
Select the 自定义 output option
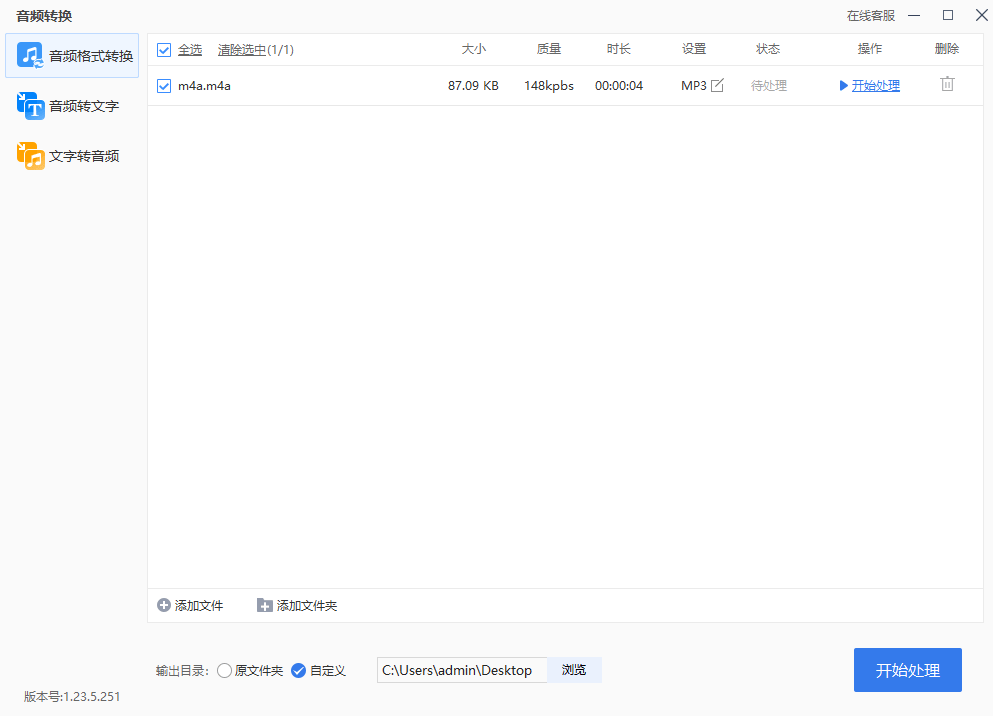298,670
